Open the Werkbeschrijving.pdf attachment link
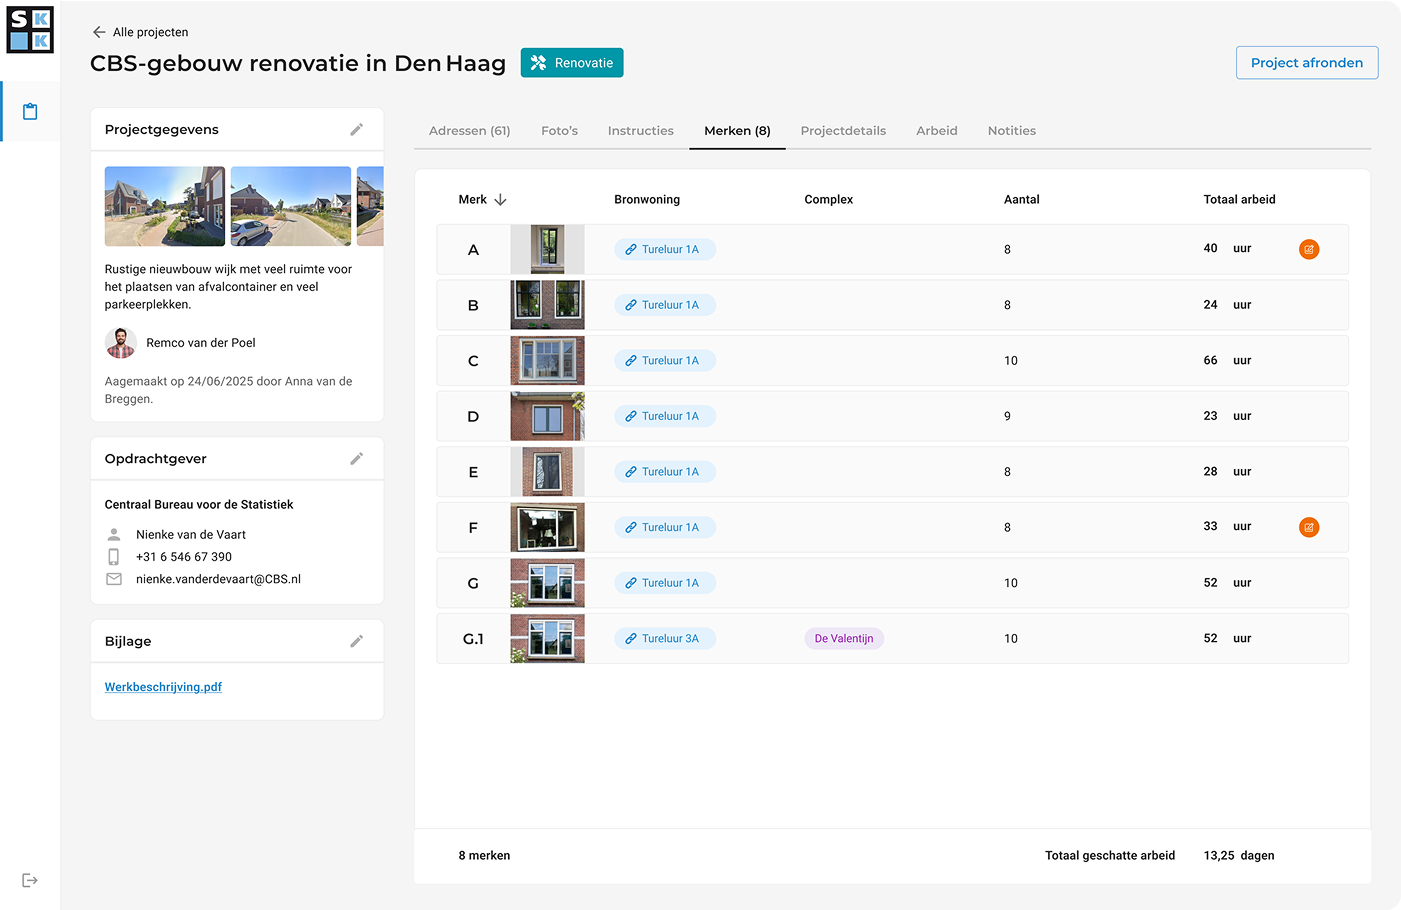This screenshot has width=1401, height=910. 163,687
